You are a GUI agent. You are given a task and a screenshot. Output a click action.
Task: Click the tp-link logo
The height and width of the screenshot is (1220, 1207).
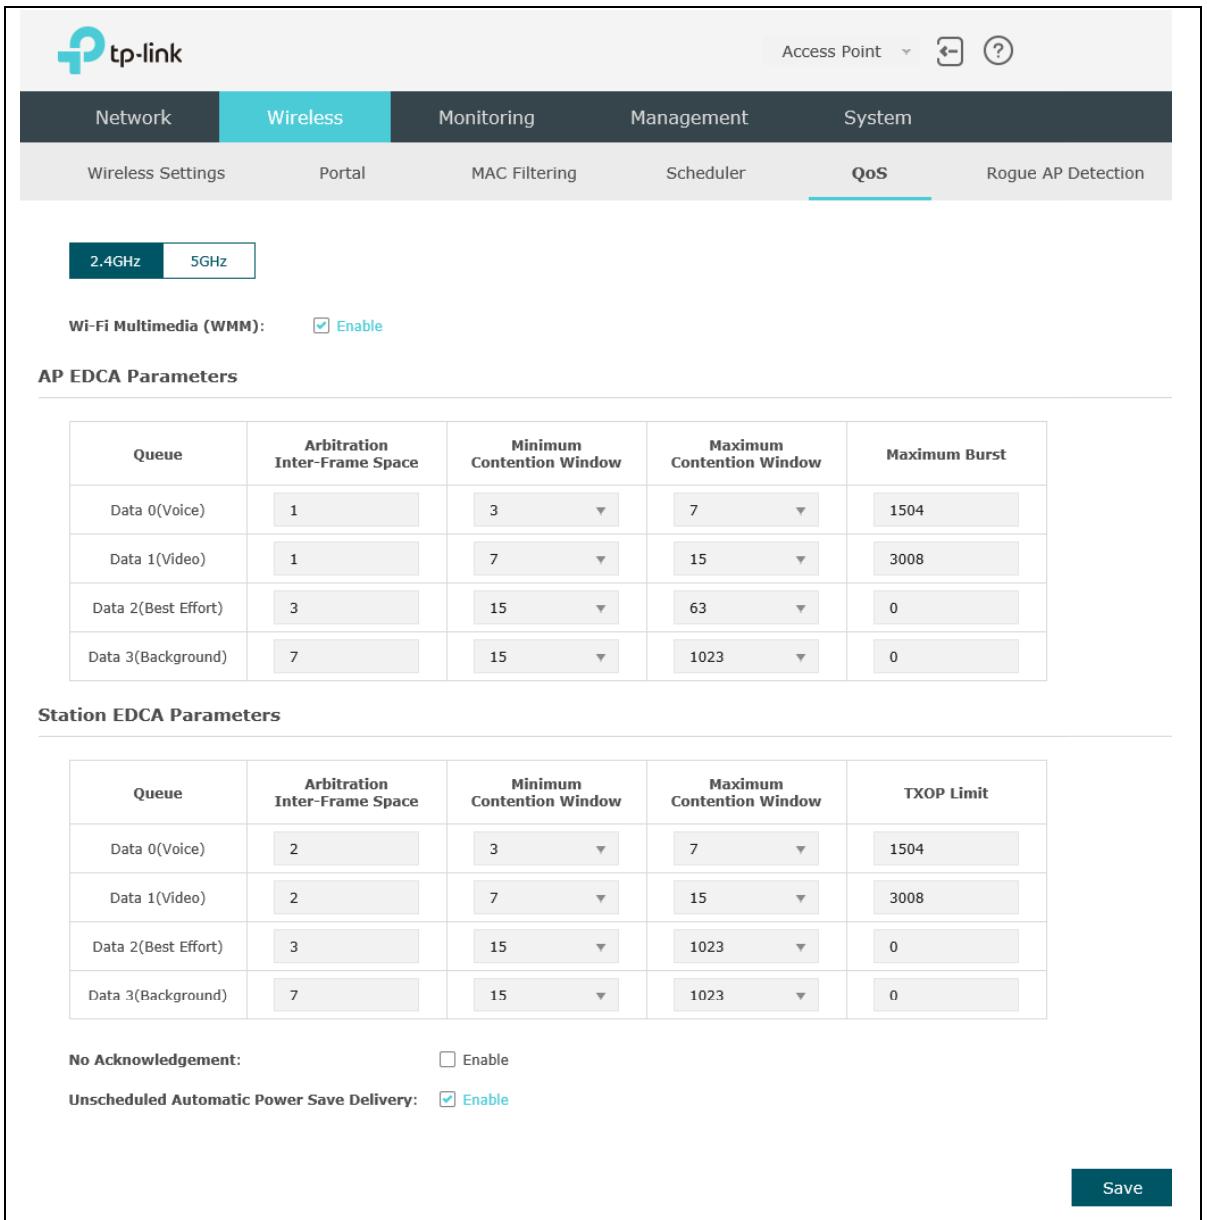click(120, 51)
